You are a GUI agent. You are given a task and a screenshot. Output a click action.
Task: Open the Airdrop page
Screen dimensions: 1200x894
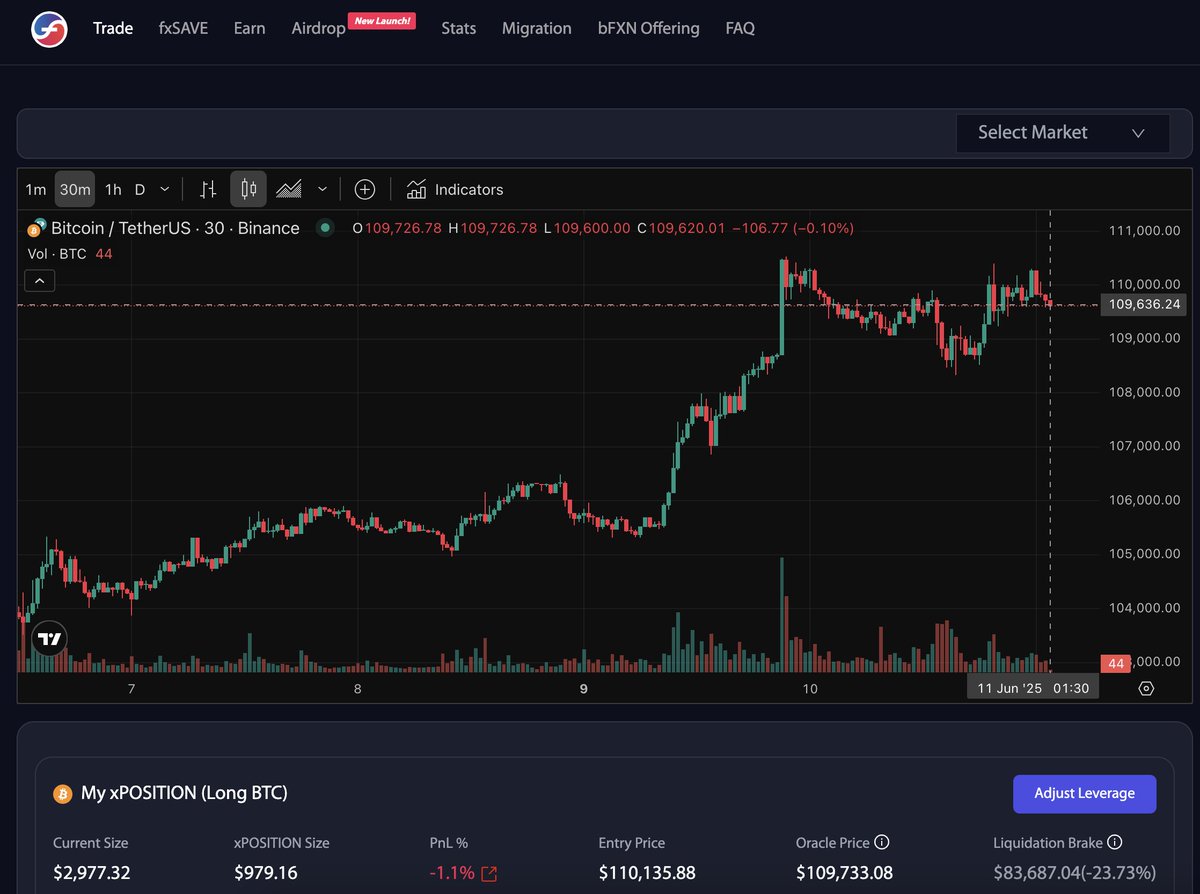coord(318,29)
